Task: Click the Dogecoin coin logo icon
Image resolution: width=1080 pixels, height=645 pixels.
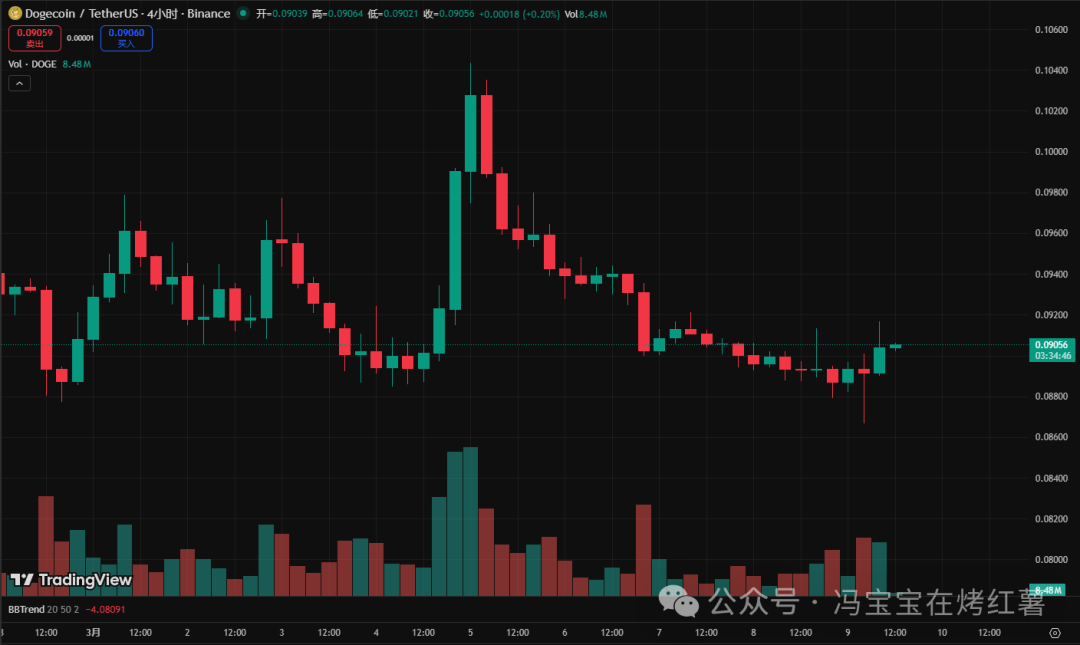Action: tap(14, 14)
